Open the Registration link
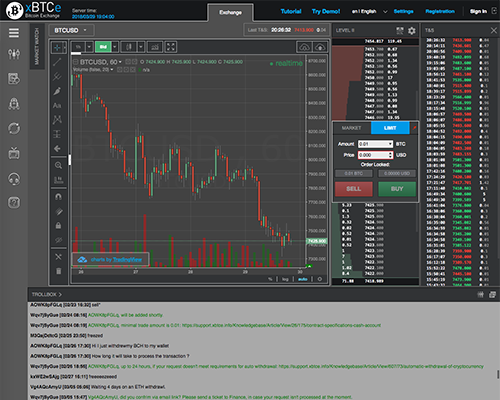This screenshot has height=400, width=500. (x=440, y=11)
